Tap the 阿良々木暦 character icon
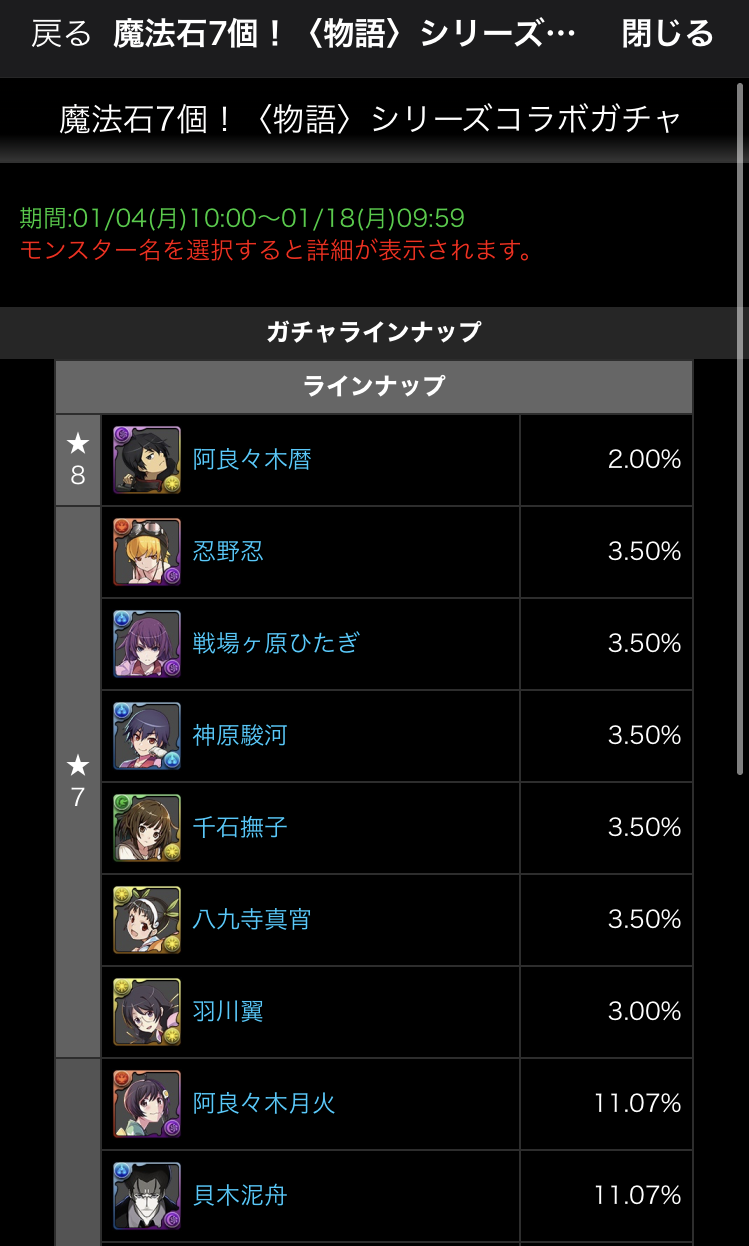This screenshot has width=749, height=1246. [x=147, y=460]
